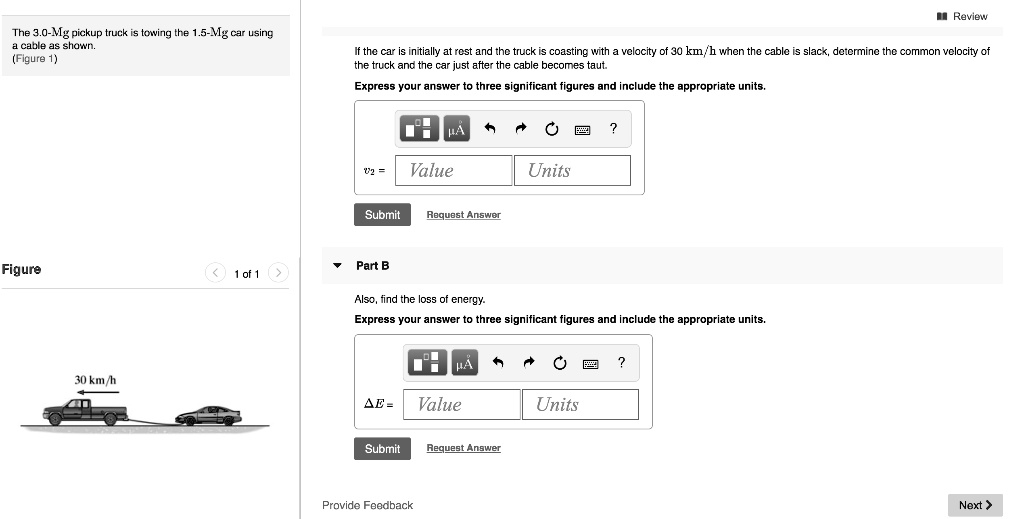This screenshot has height=519, width=1024.
Task: Go to next figure arrow
Action: 278,273
